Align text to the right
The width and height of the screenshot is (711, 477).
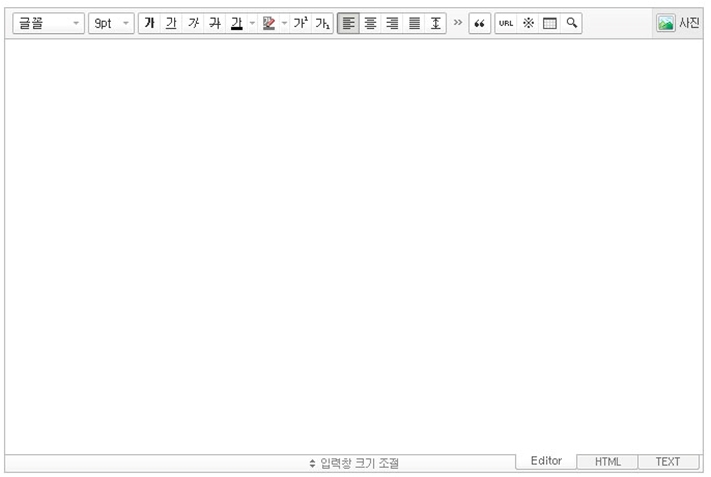pos(392,24)
